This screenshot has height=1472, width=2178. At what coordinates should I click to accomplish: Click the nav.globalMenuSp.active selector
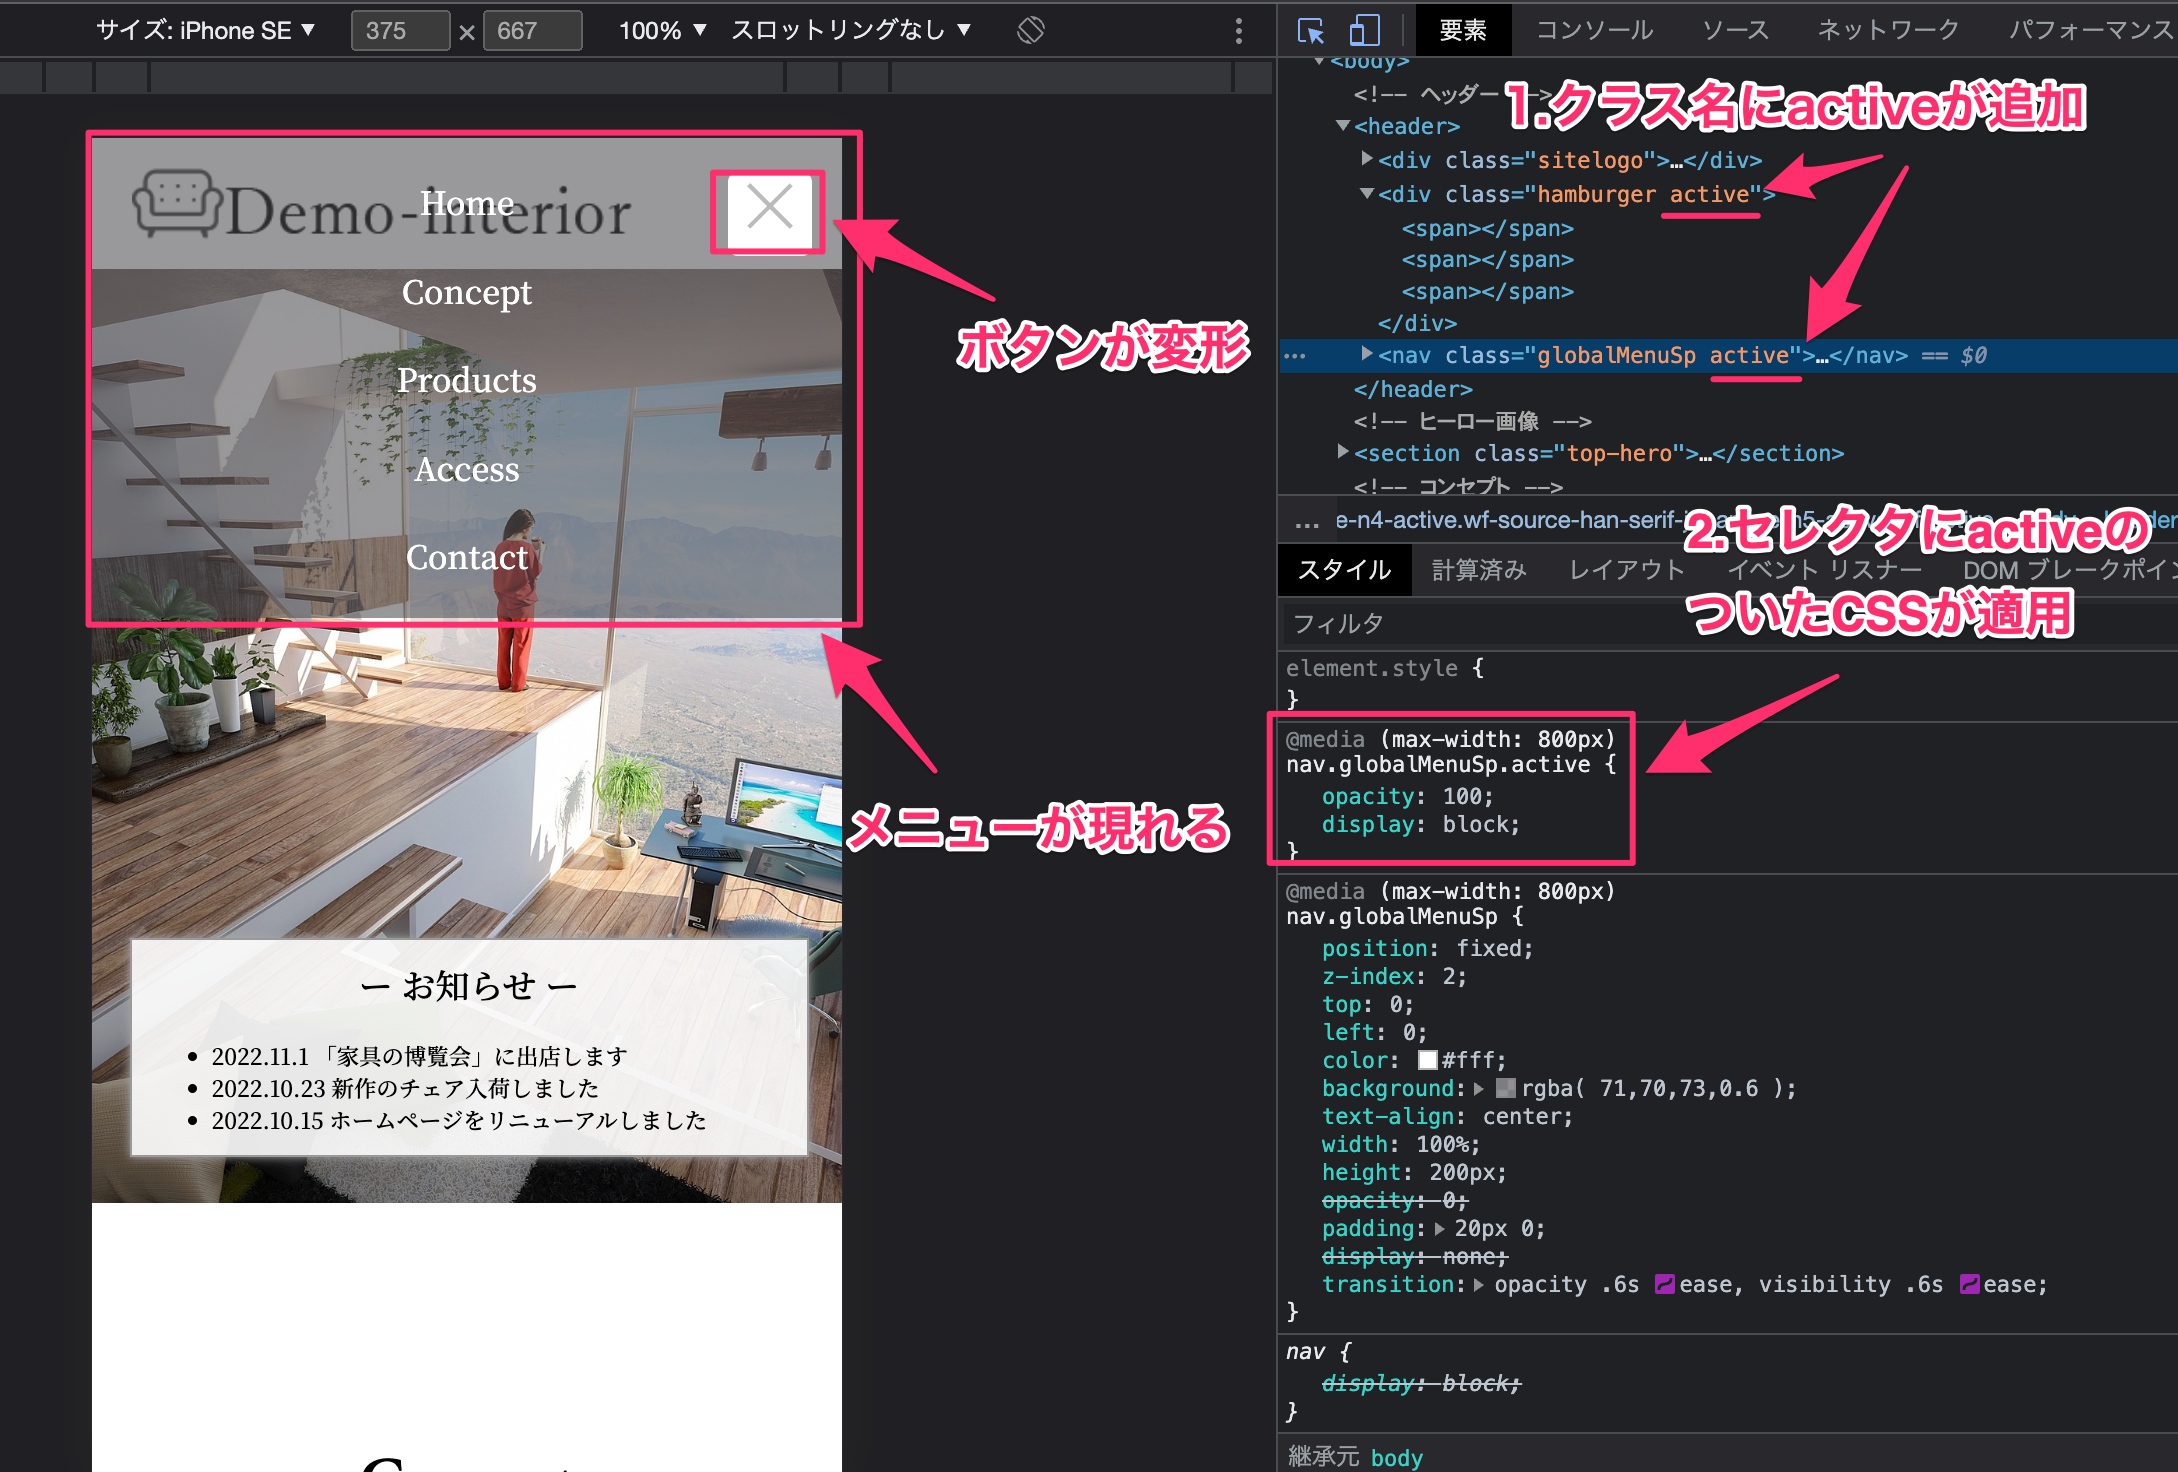[1438, 764]
